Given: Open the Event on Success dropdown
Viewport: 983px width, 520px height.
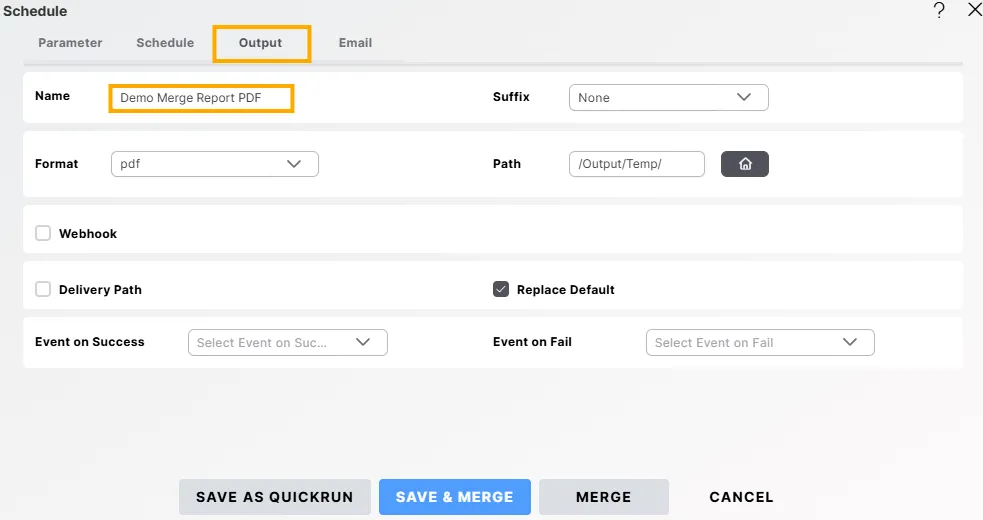Looking at the screenshot, I should (x=287, y=342).
